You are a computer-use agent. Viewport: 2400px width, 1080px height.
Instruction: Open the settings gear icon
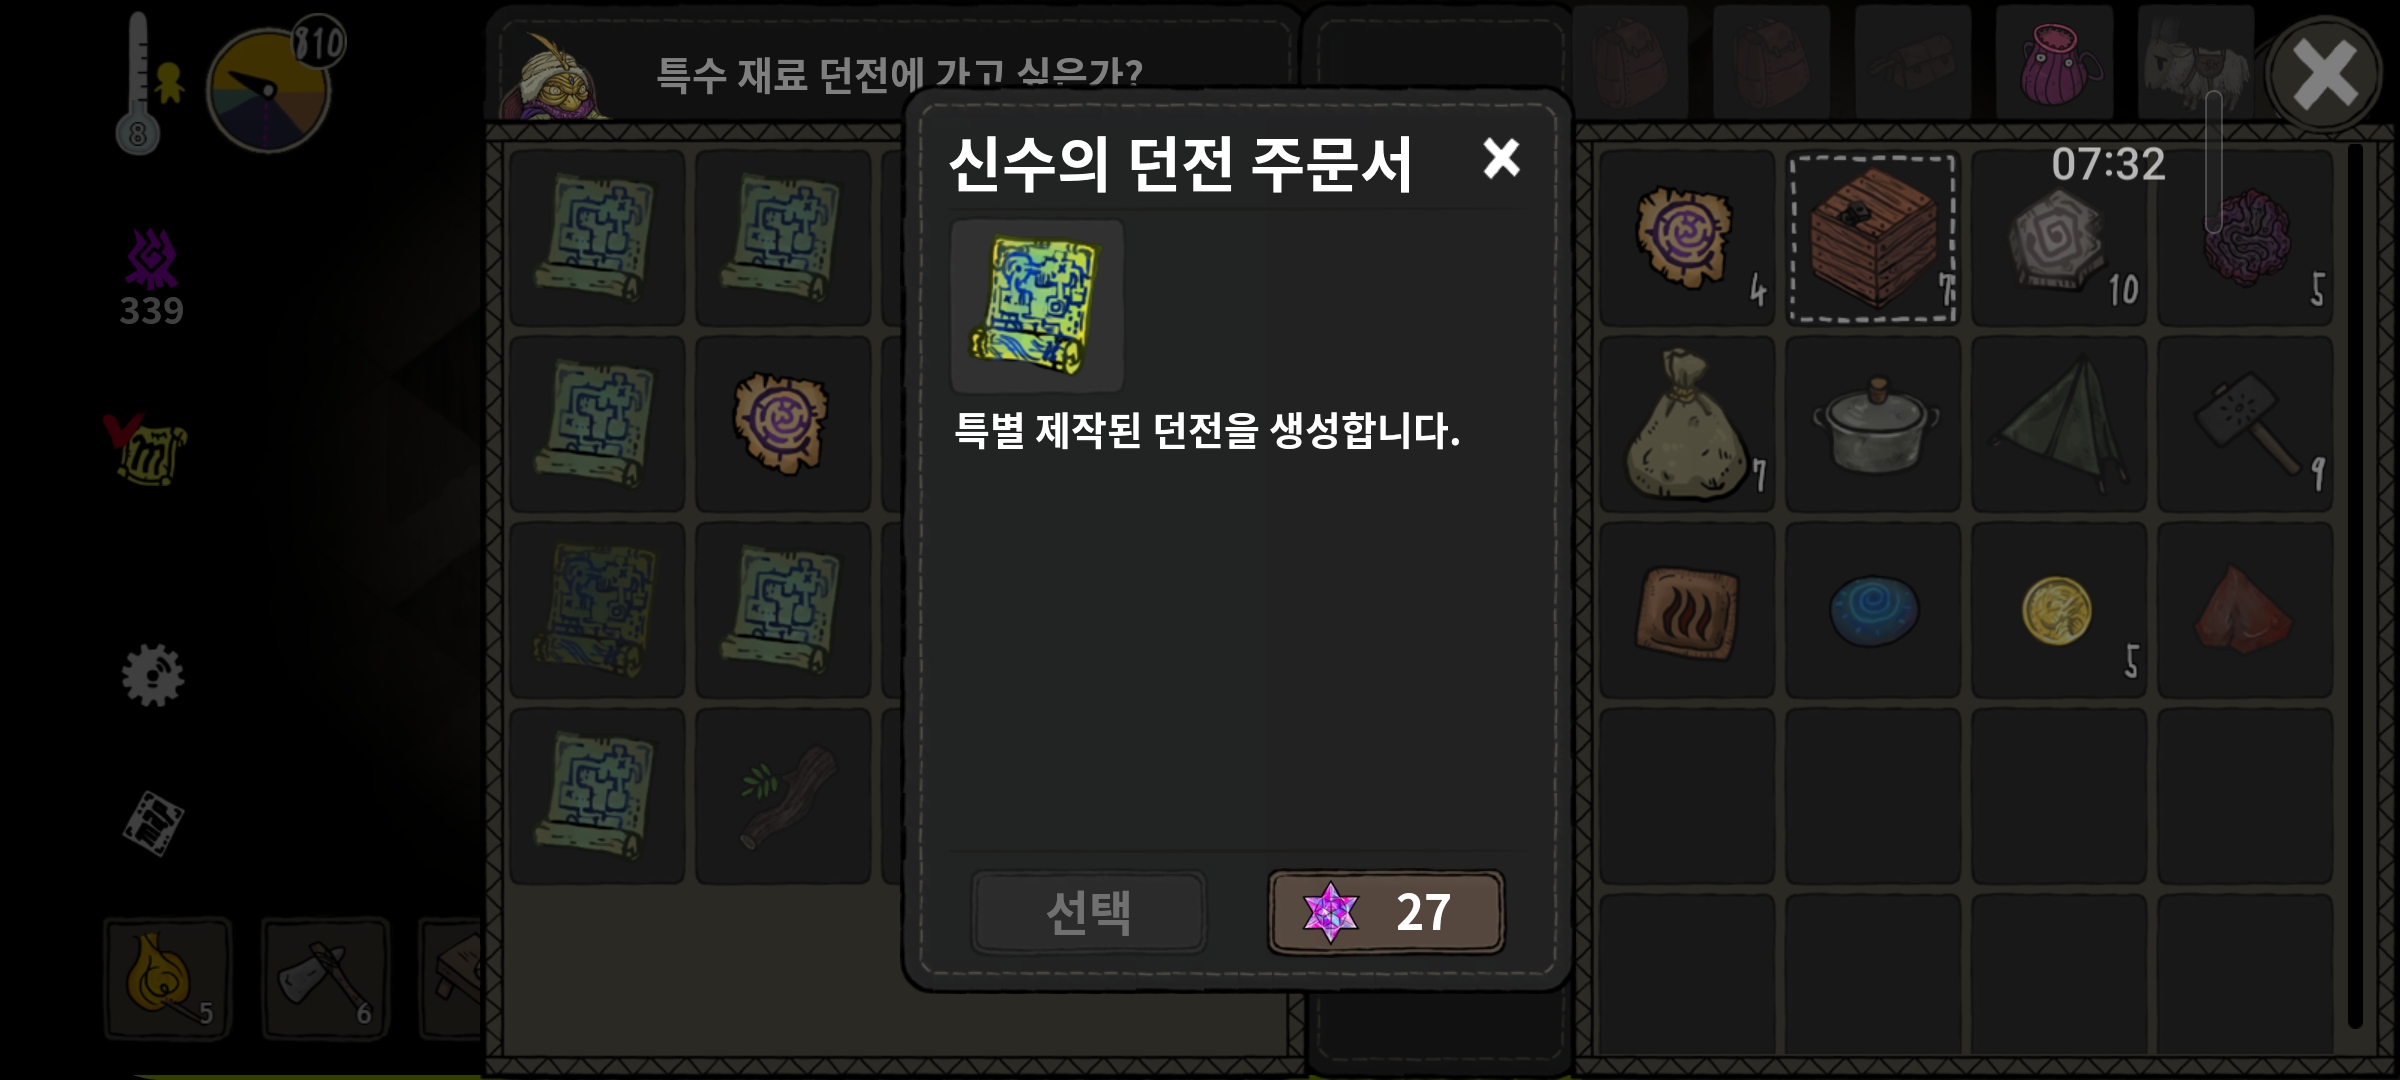tap(152, 676)
